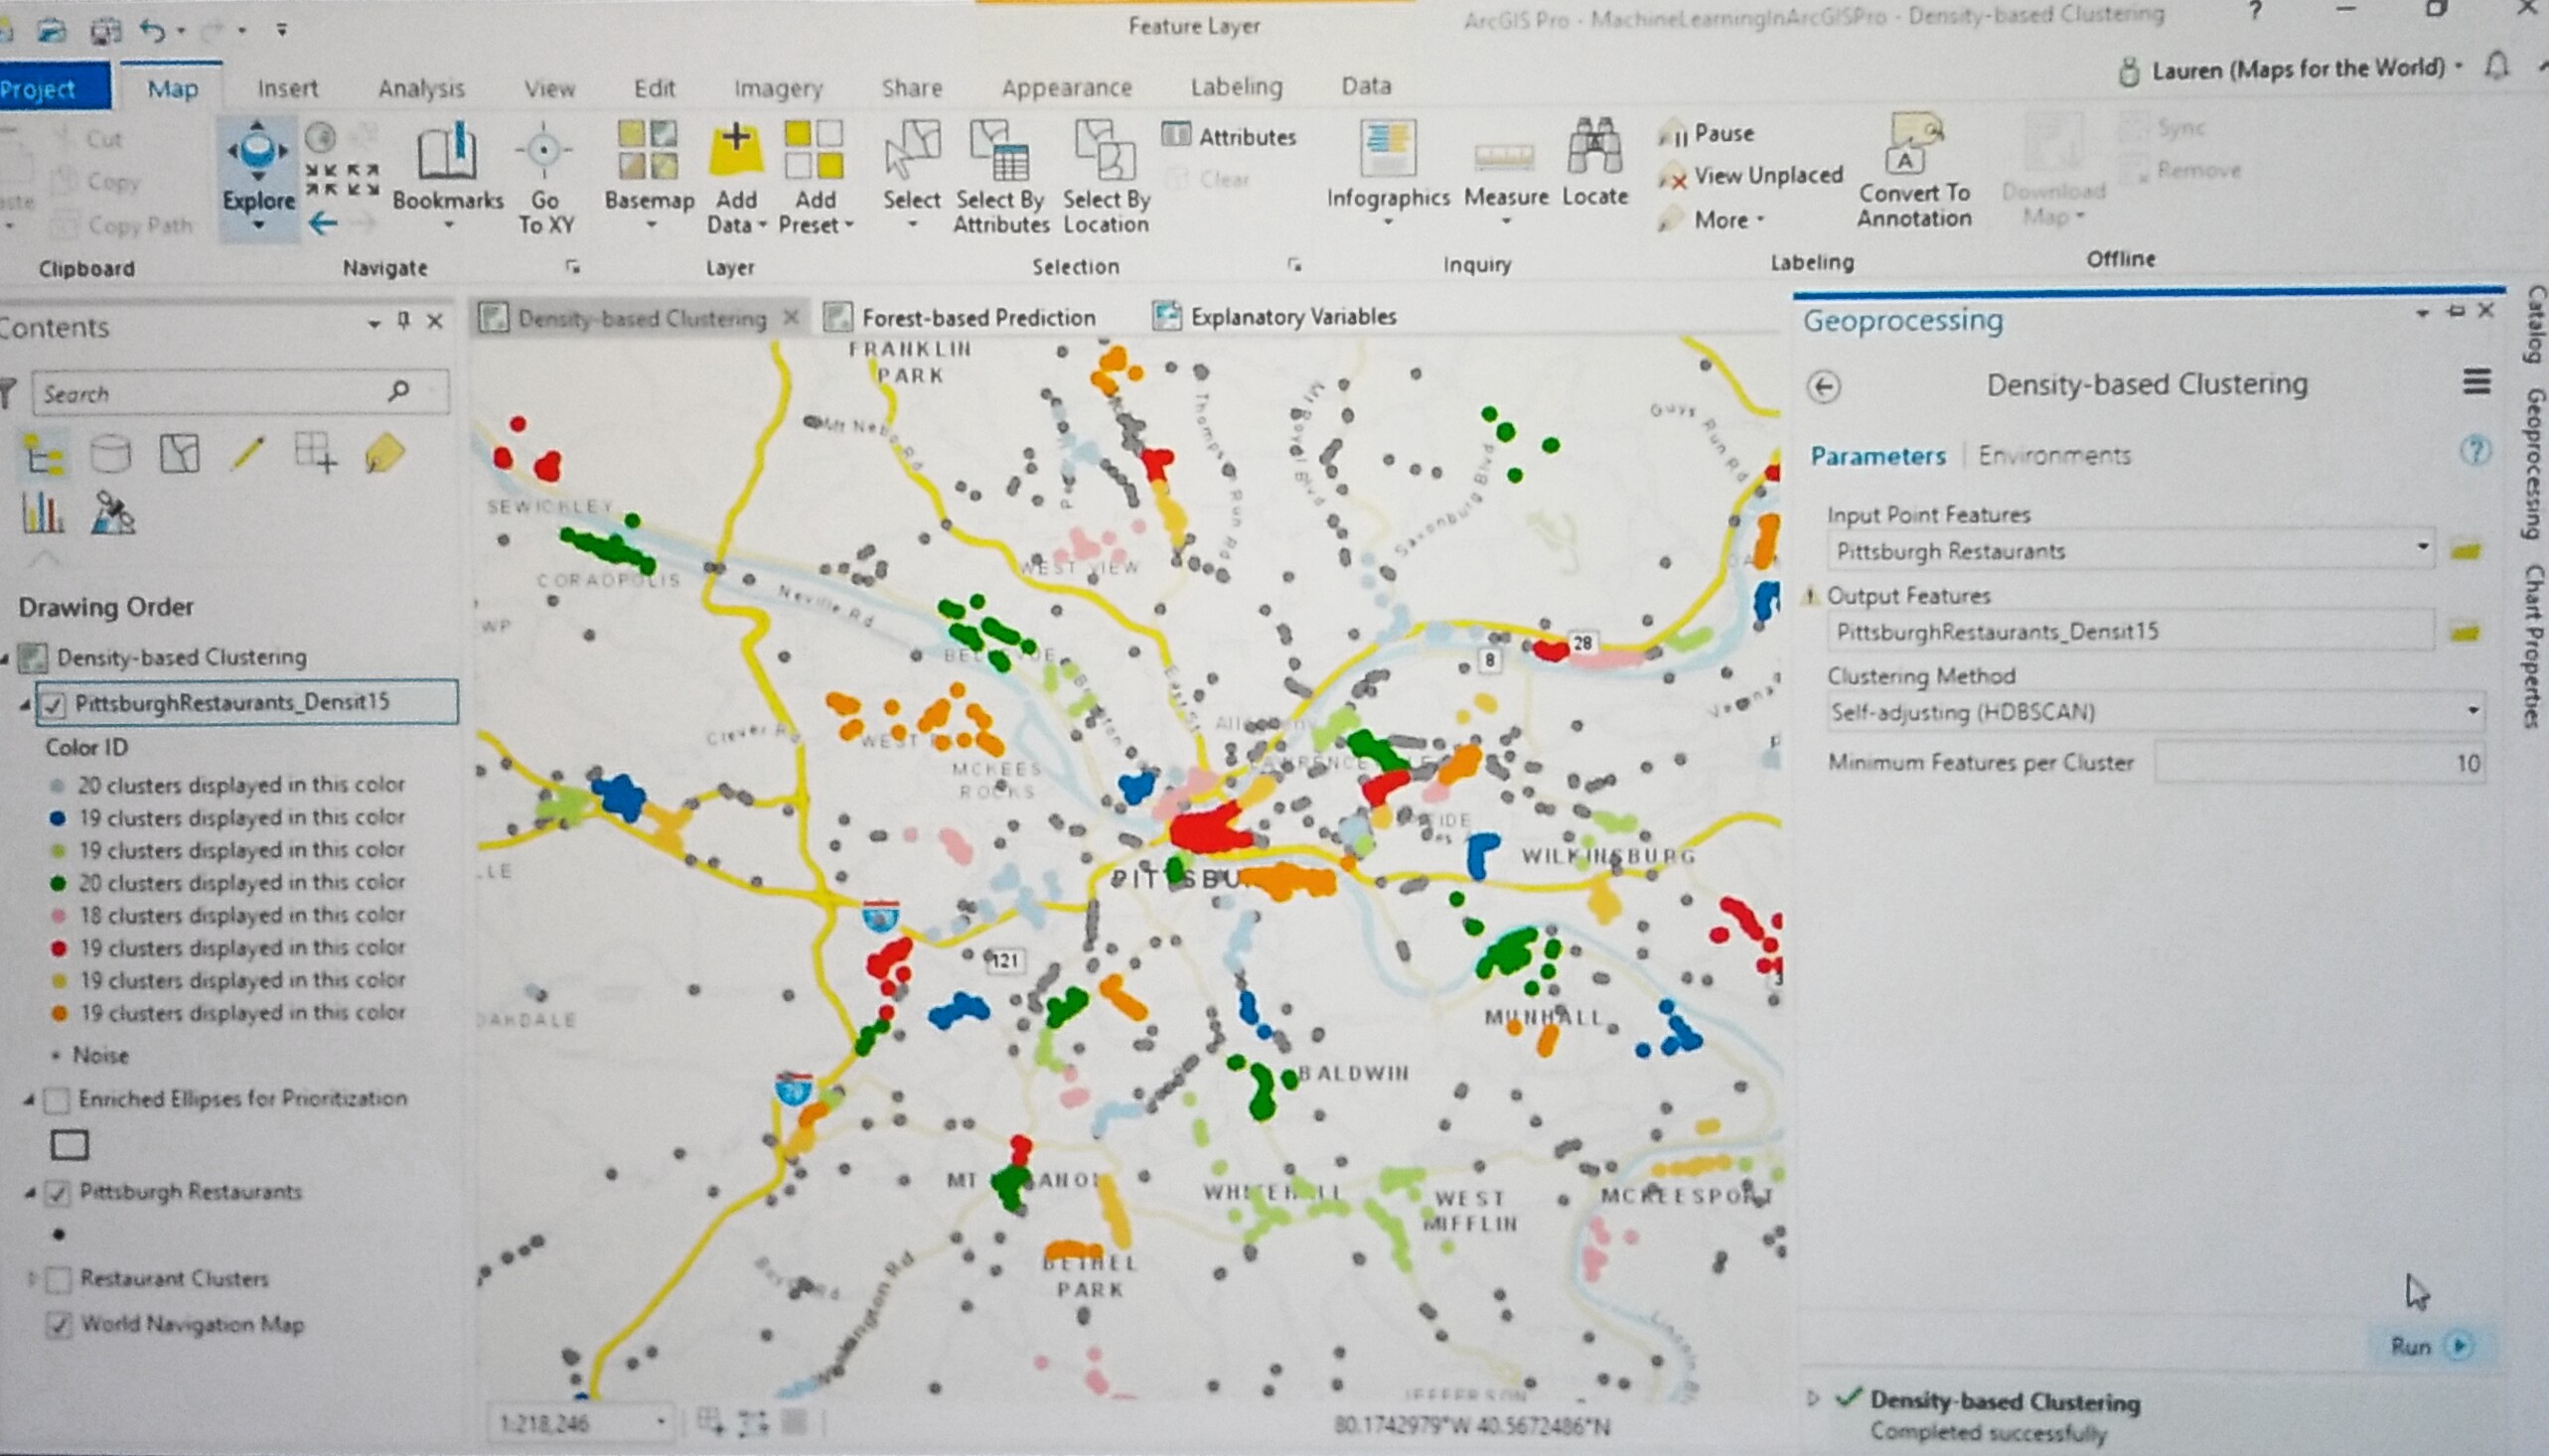Go back in Geoprocessing pane

(1824, 387)
